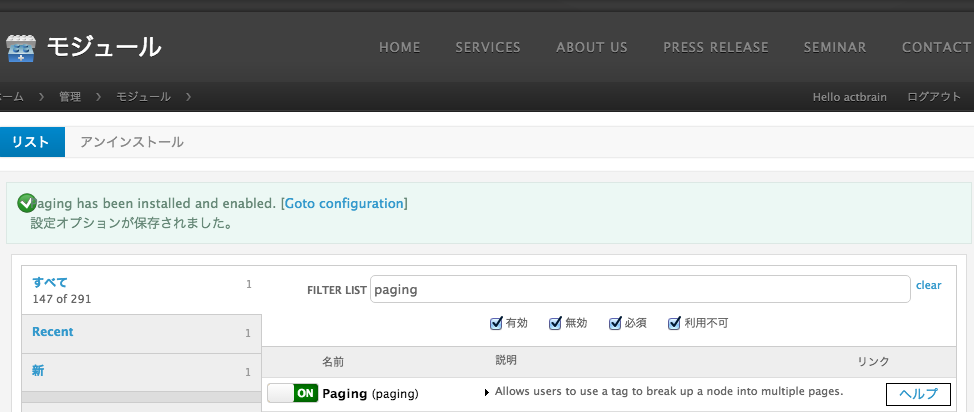
Task: Uncheck the 有効 checkbox
Action: pyautogui.click(x=496, y=323)
